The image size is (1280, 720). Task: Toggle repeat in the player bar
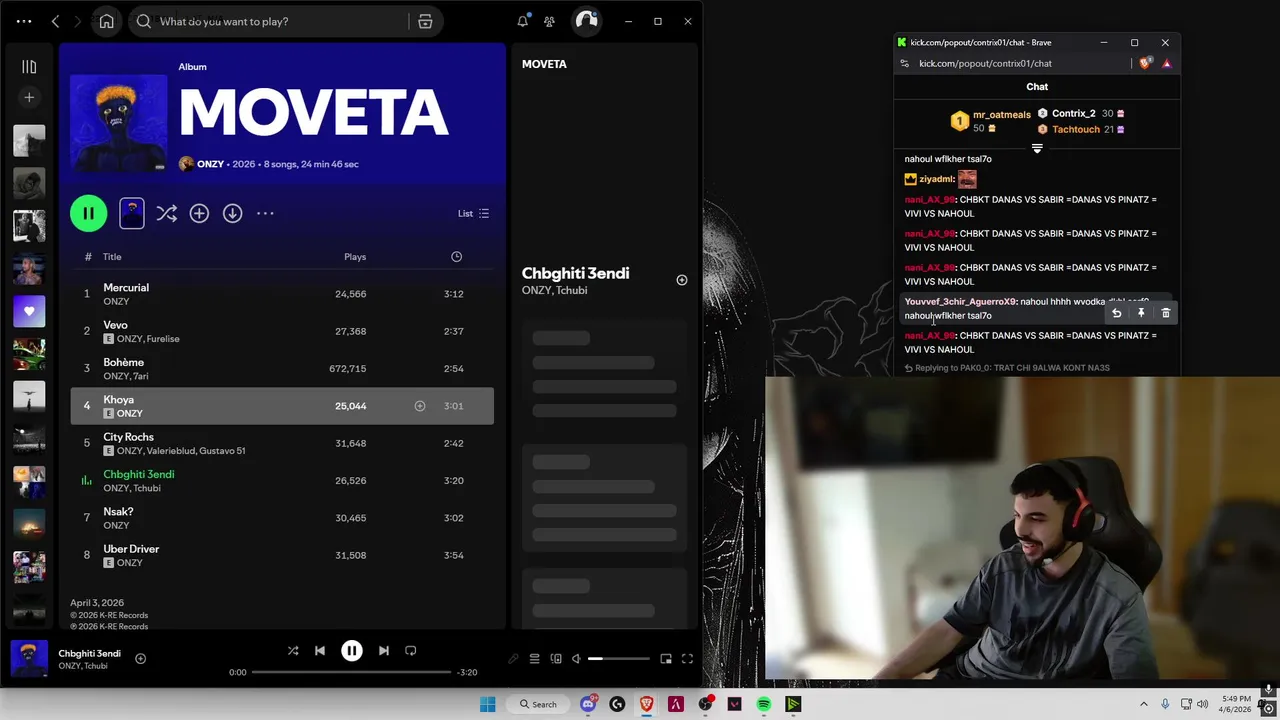point(411,651)
